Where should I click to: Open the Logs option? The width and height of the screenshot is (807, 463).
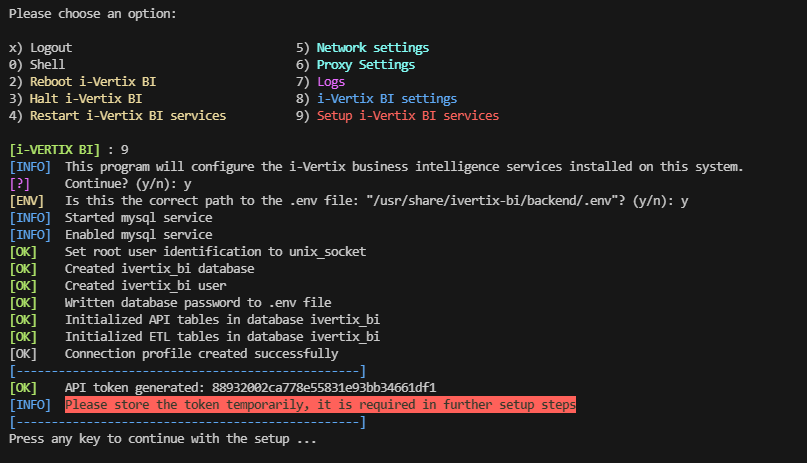click(320, 82)
